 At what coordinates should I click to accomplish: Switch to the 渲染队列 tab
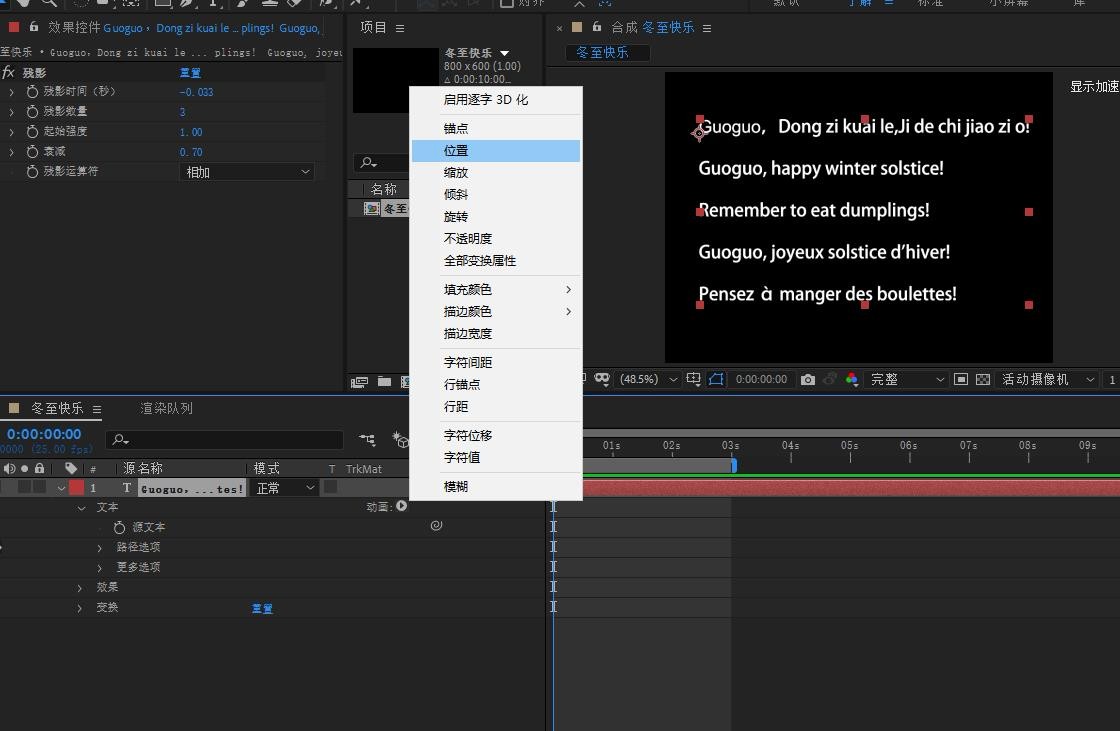(166, 409)
